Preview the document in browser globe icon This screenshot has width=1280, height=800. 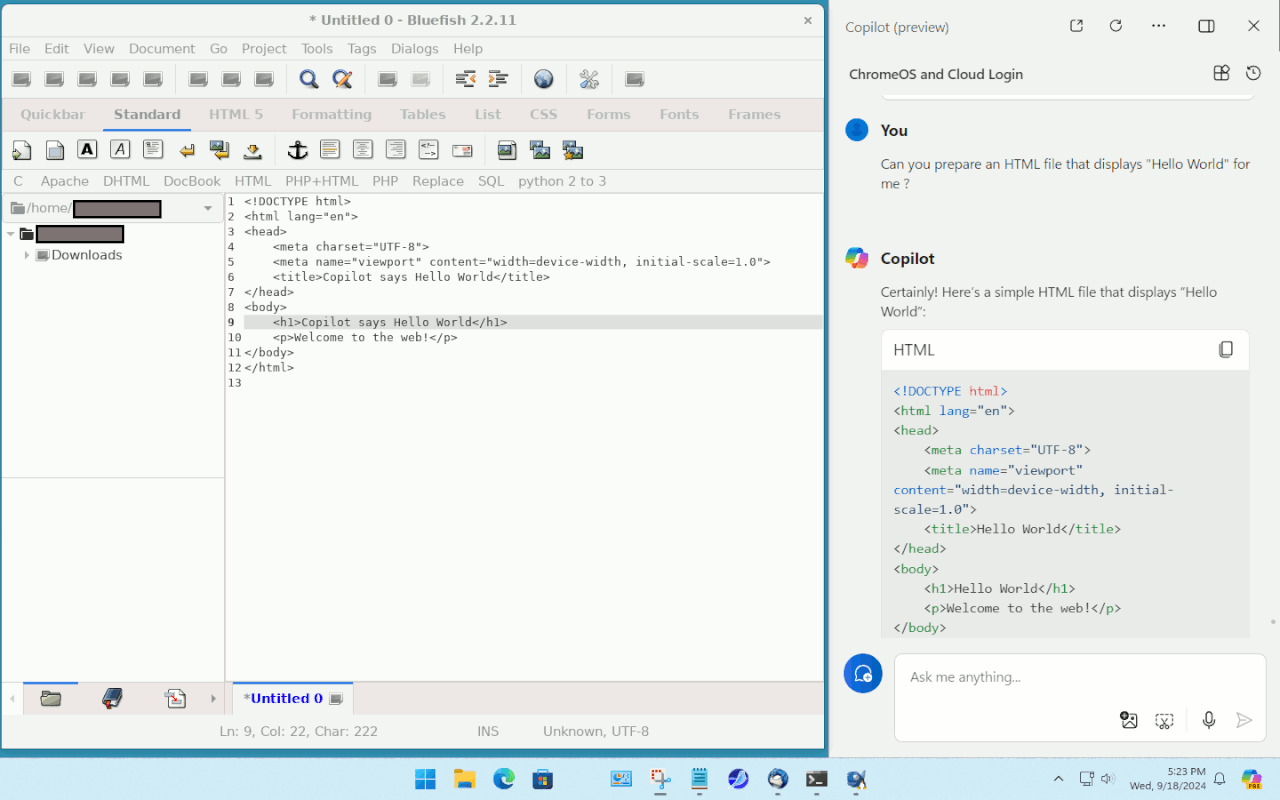point(544,79)
